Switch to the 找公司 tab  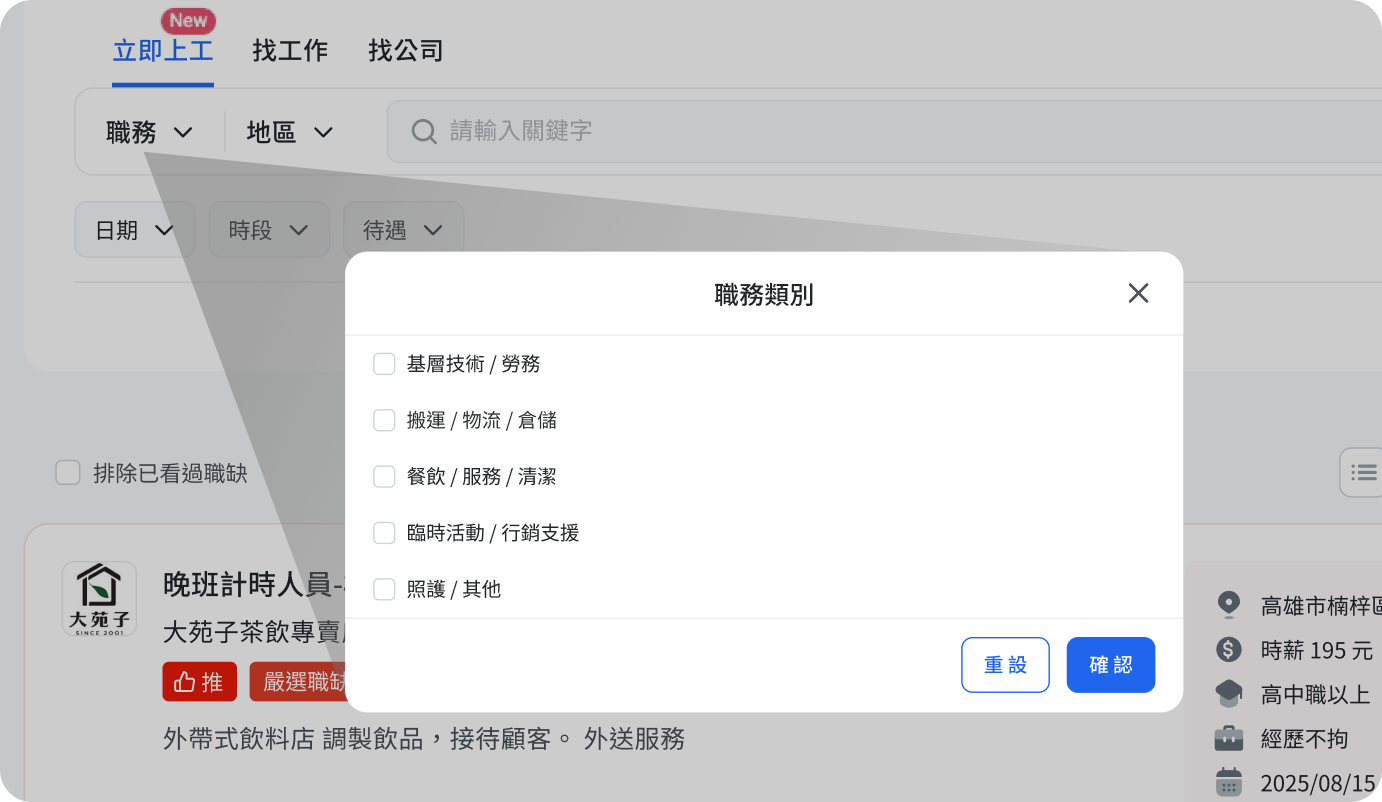click(405, 50)
